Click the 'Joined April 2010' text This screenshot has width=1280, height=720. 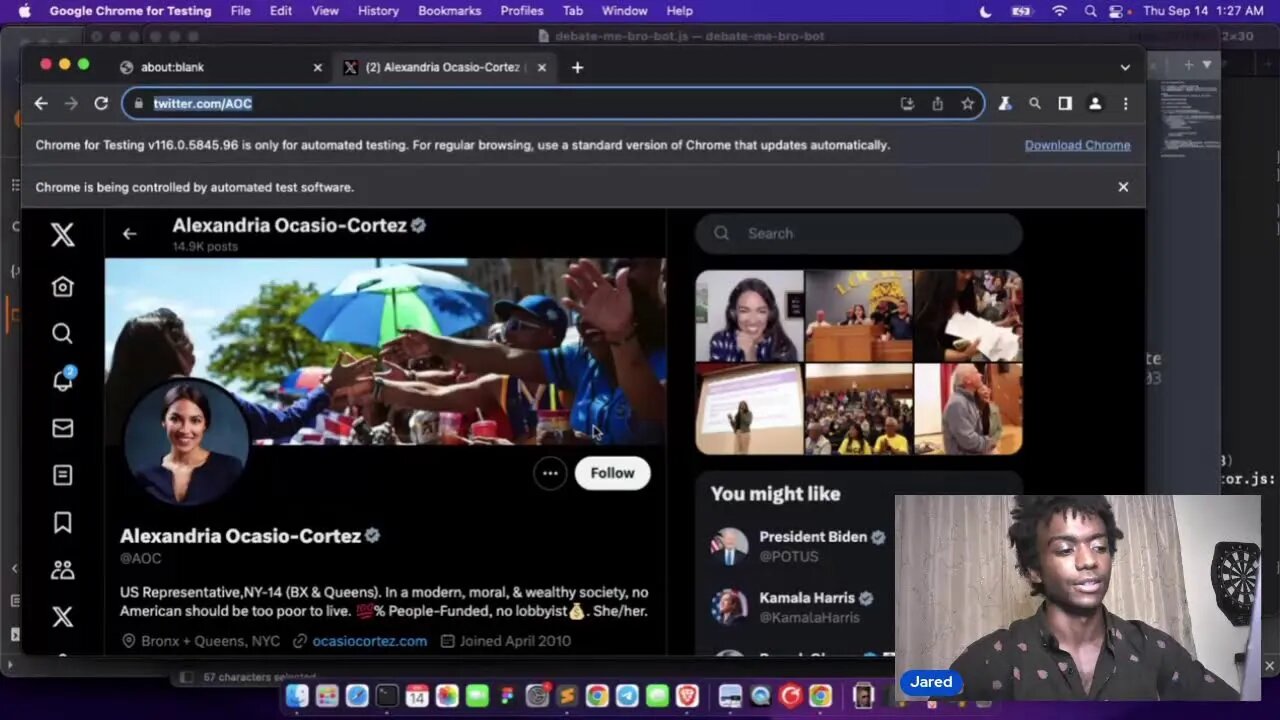515,641
